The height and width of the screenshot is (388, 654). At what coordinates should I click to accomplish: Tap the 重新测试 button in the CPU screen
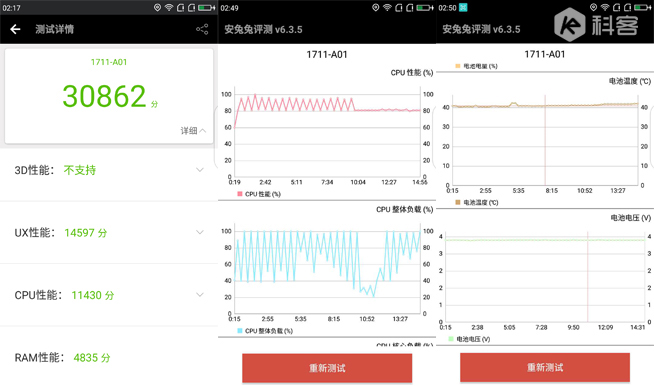click(x=327, y=368)
